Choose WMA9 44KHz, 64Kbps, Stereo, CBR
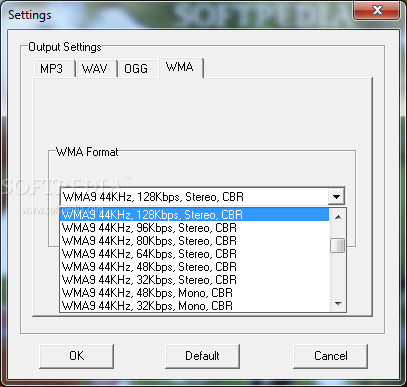The width and height of the screenshot is (407, 387). [x=195, y=254]
